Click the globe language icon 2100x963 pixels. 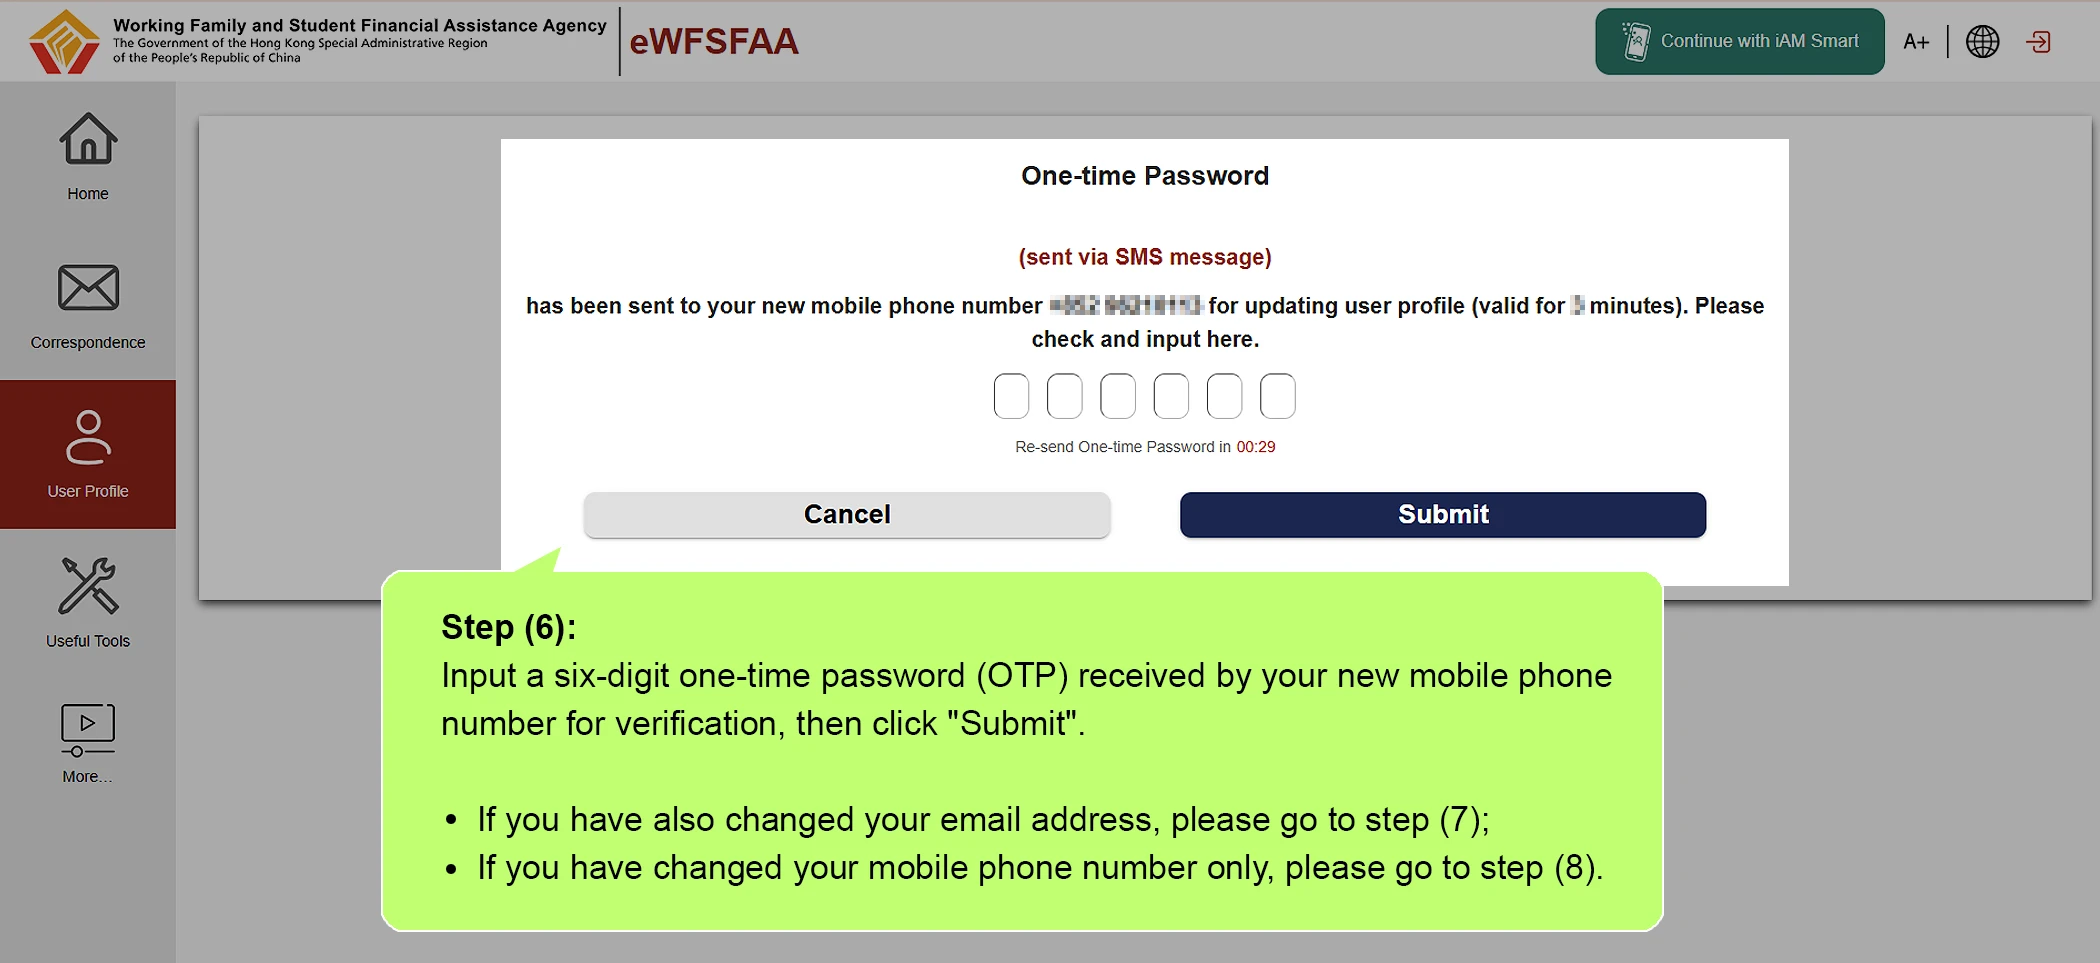(x=1982, y=41)
